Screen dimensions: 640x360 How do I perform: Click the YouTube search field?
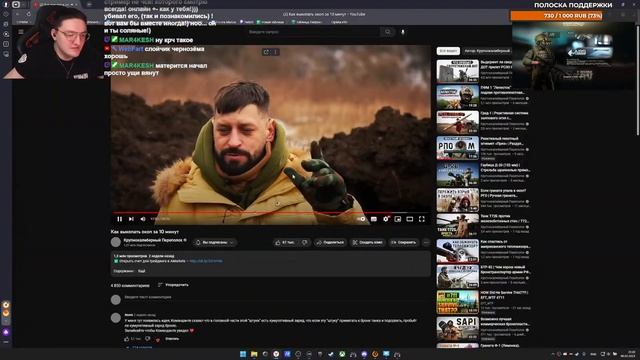click(312, 32)
